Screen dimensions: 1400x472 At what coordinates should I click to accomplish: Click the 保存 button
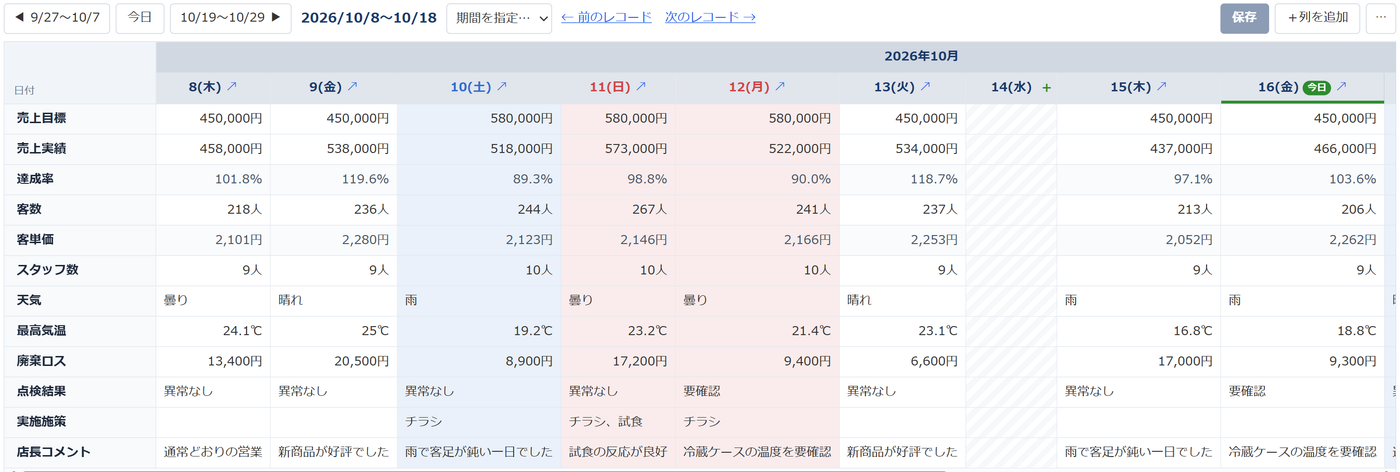pos(1244,18)
